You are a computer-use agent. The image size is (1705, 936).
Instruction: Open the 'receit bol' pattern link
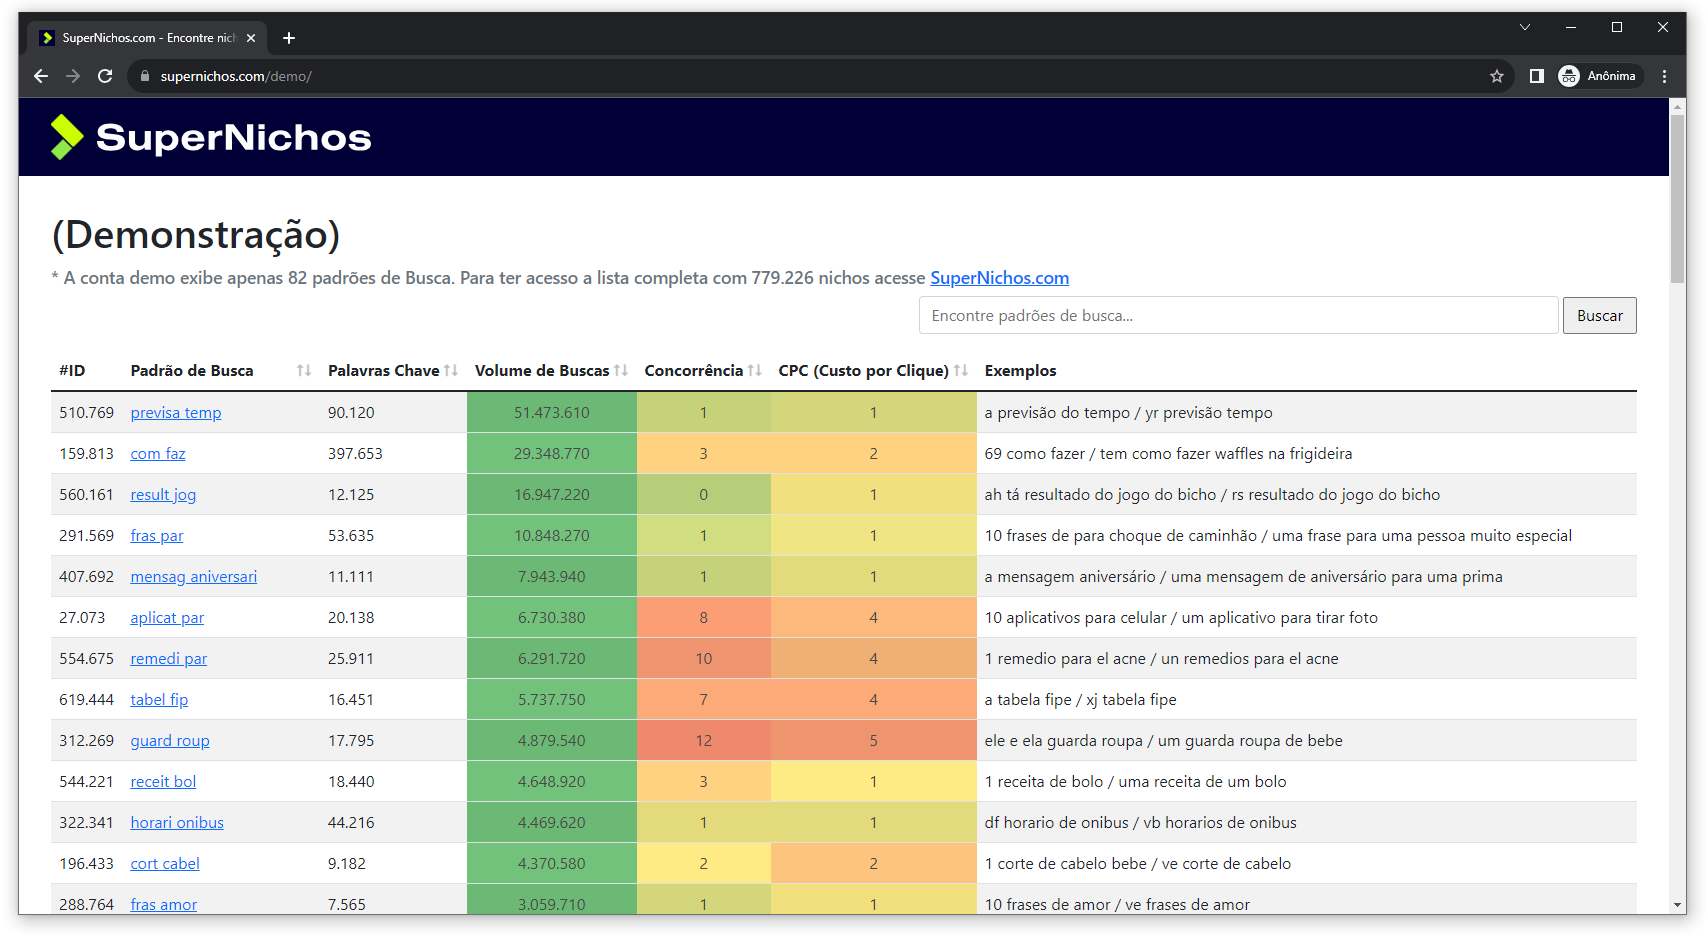(163, 782)
